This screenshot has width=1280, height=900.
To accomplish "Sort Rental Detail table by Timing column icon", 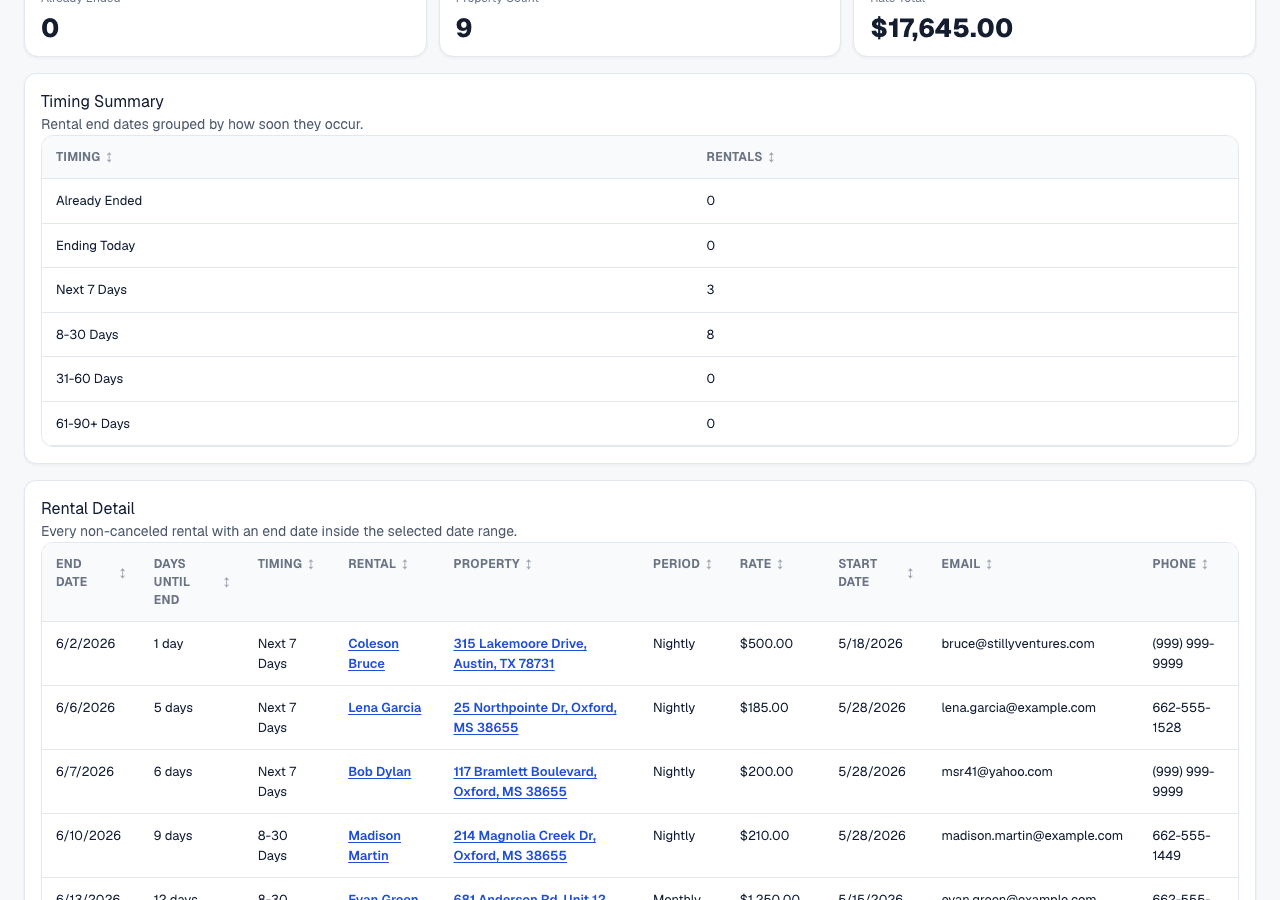I will [311, 564].
